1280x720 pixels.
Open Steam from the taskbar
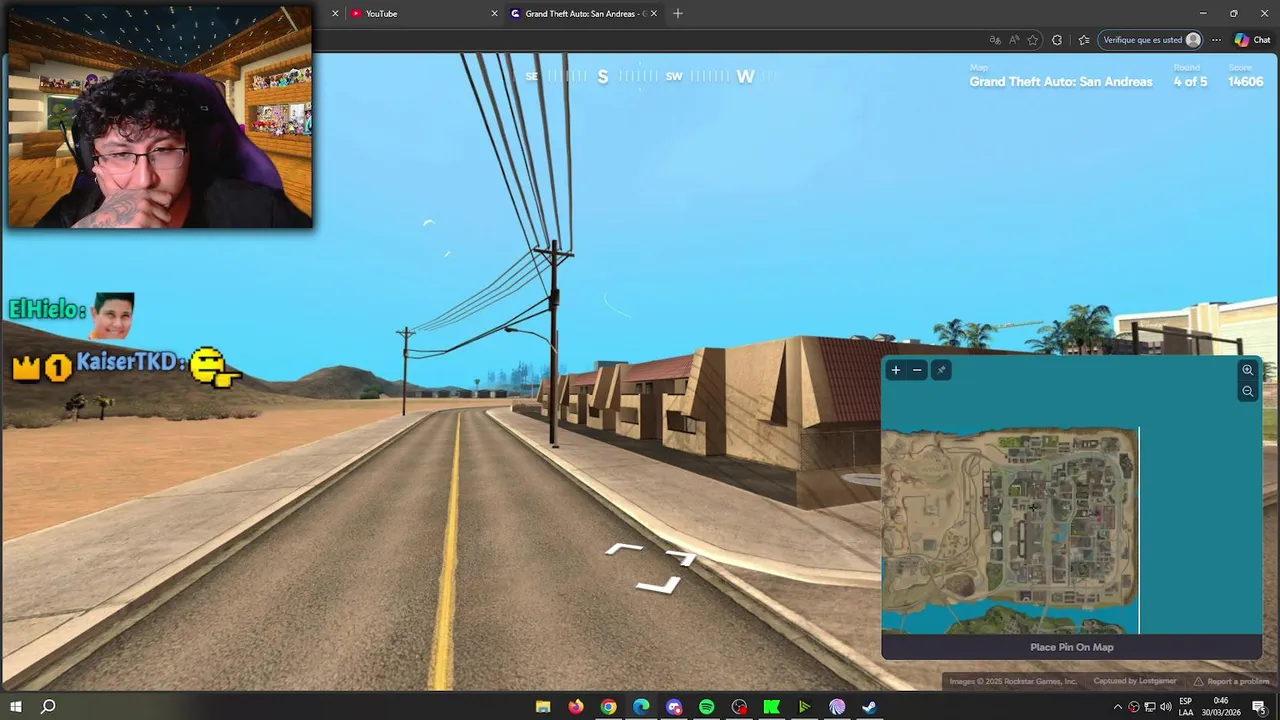coord(870,707)
